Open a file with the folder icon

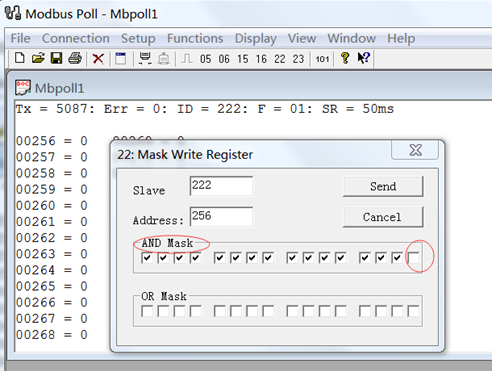(38, 58)
